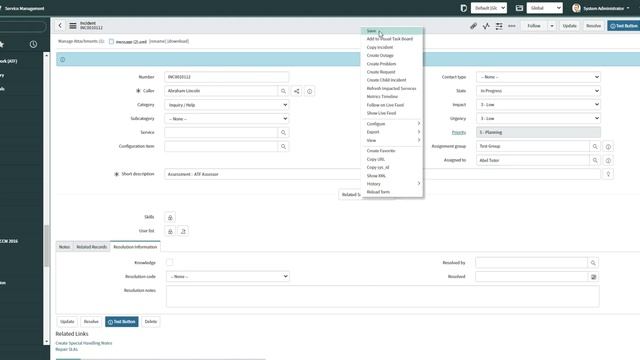Click the suggestion bulb beside Short description

(x=608, y=174)
